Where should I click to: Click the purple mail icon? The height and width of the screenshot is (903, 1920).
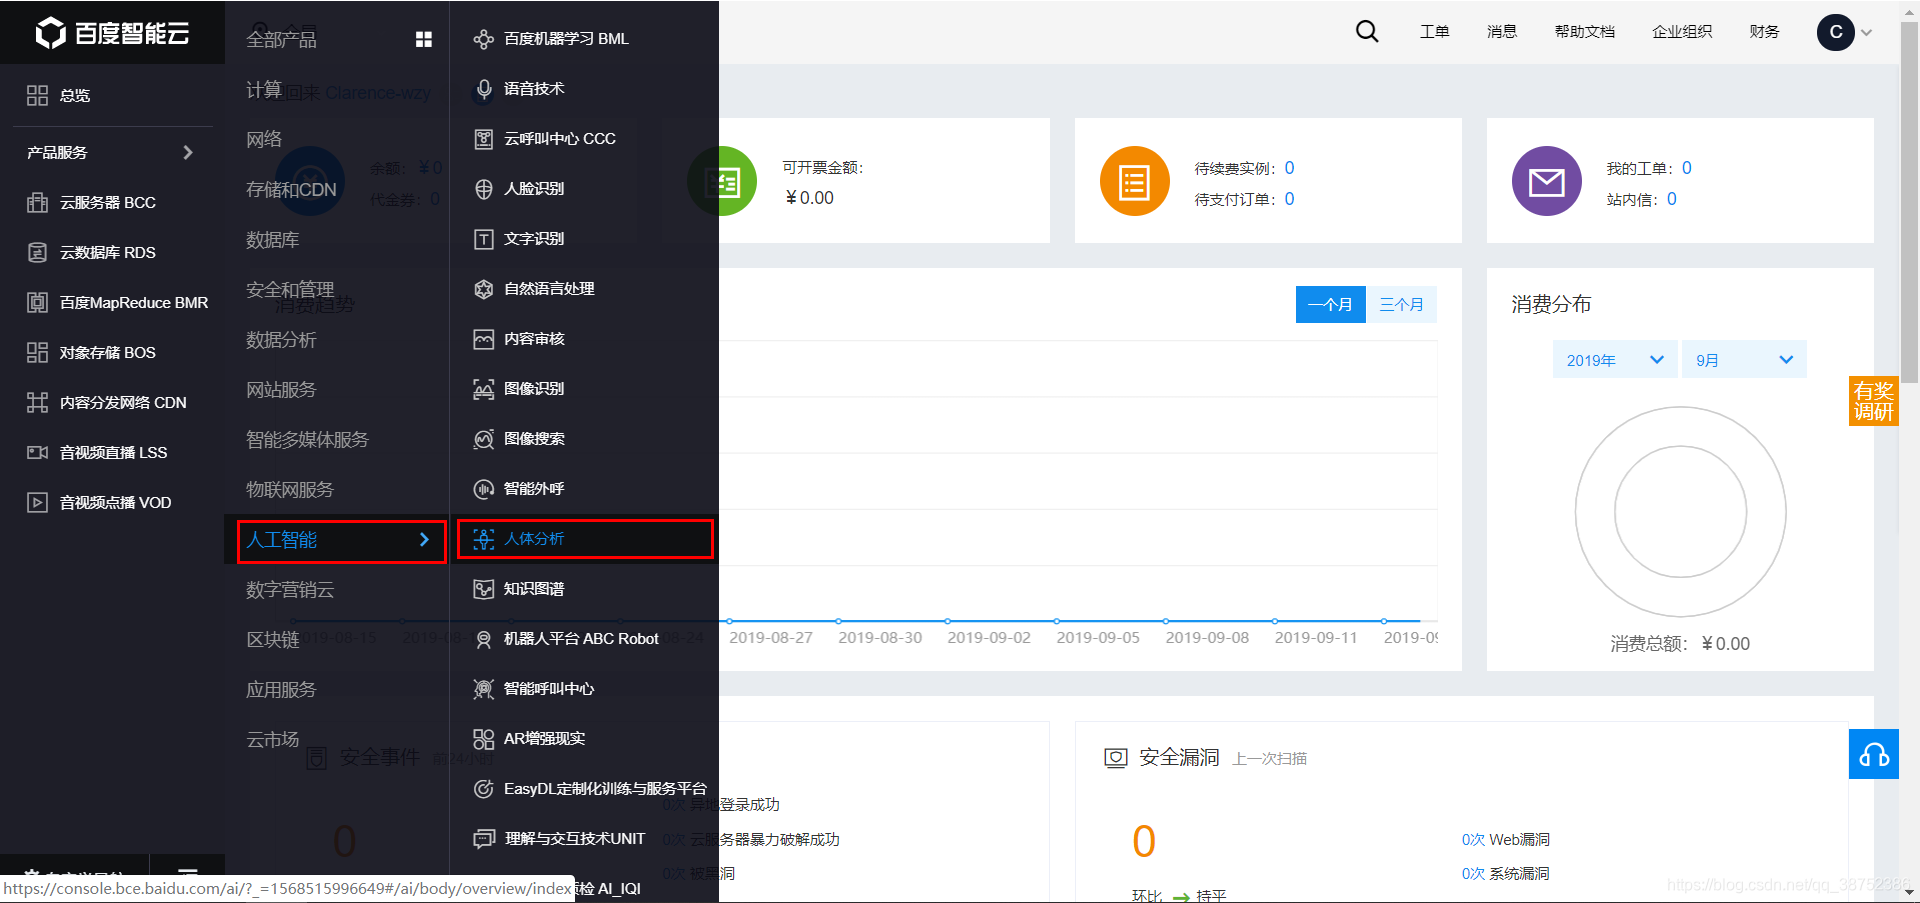(x=1546, y=181)
